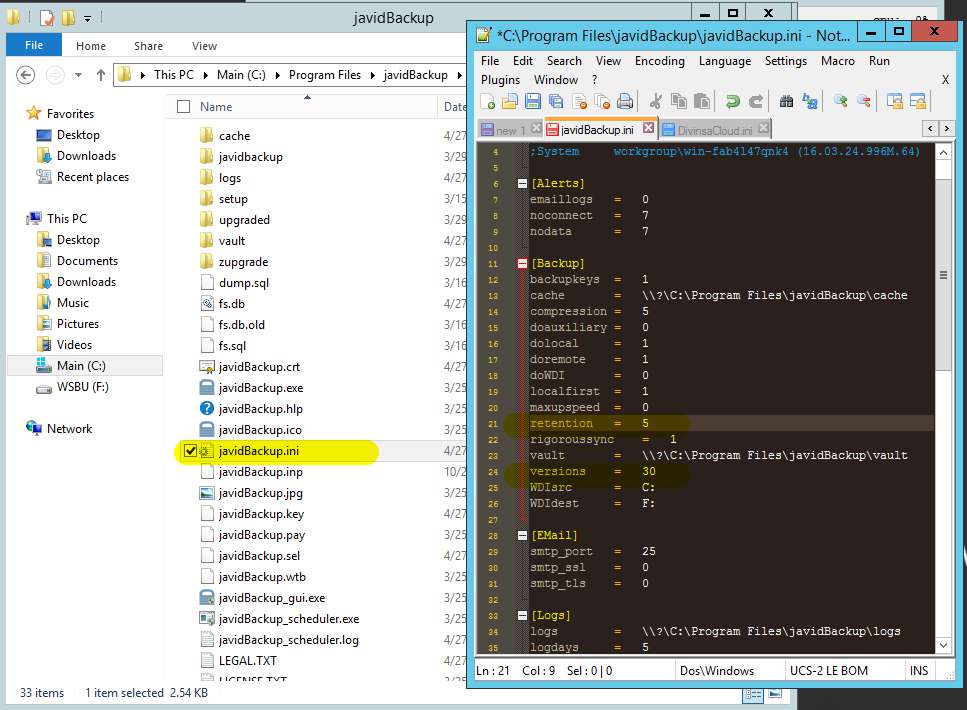Open the quick access toolbar dropdown arrow
967x710 pixels.
pos(88,19)
